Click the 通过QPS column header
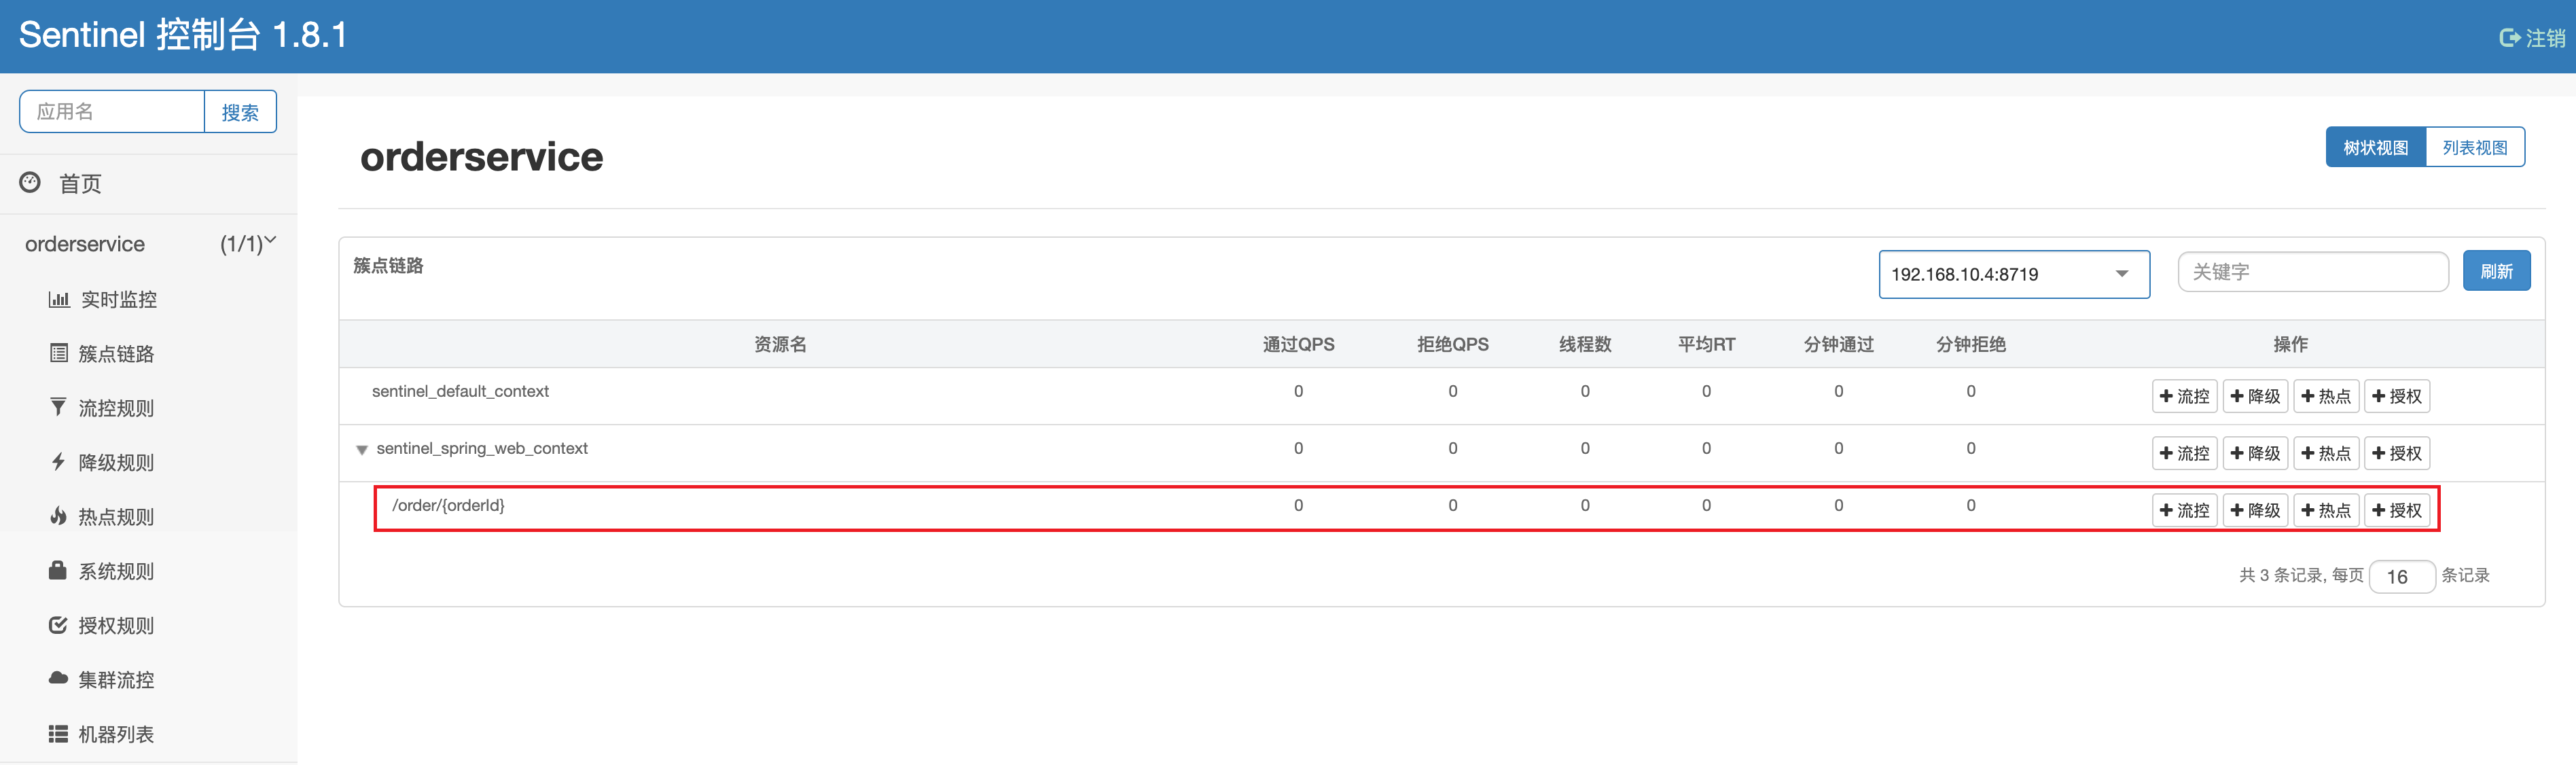2576x765 pixels. pyautogui.click(x=1298, y=344)
